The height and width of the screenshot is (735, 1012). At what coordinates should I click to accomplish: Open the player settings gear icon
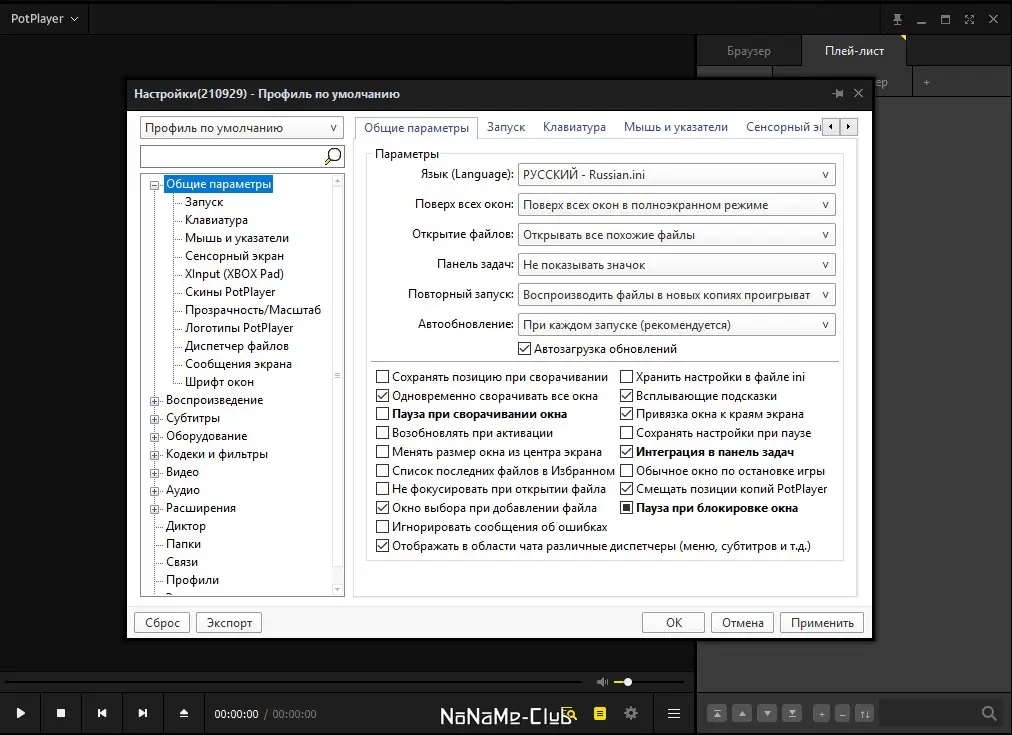pos(631,713)
